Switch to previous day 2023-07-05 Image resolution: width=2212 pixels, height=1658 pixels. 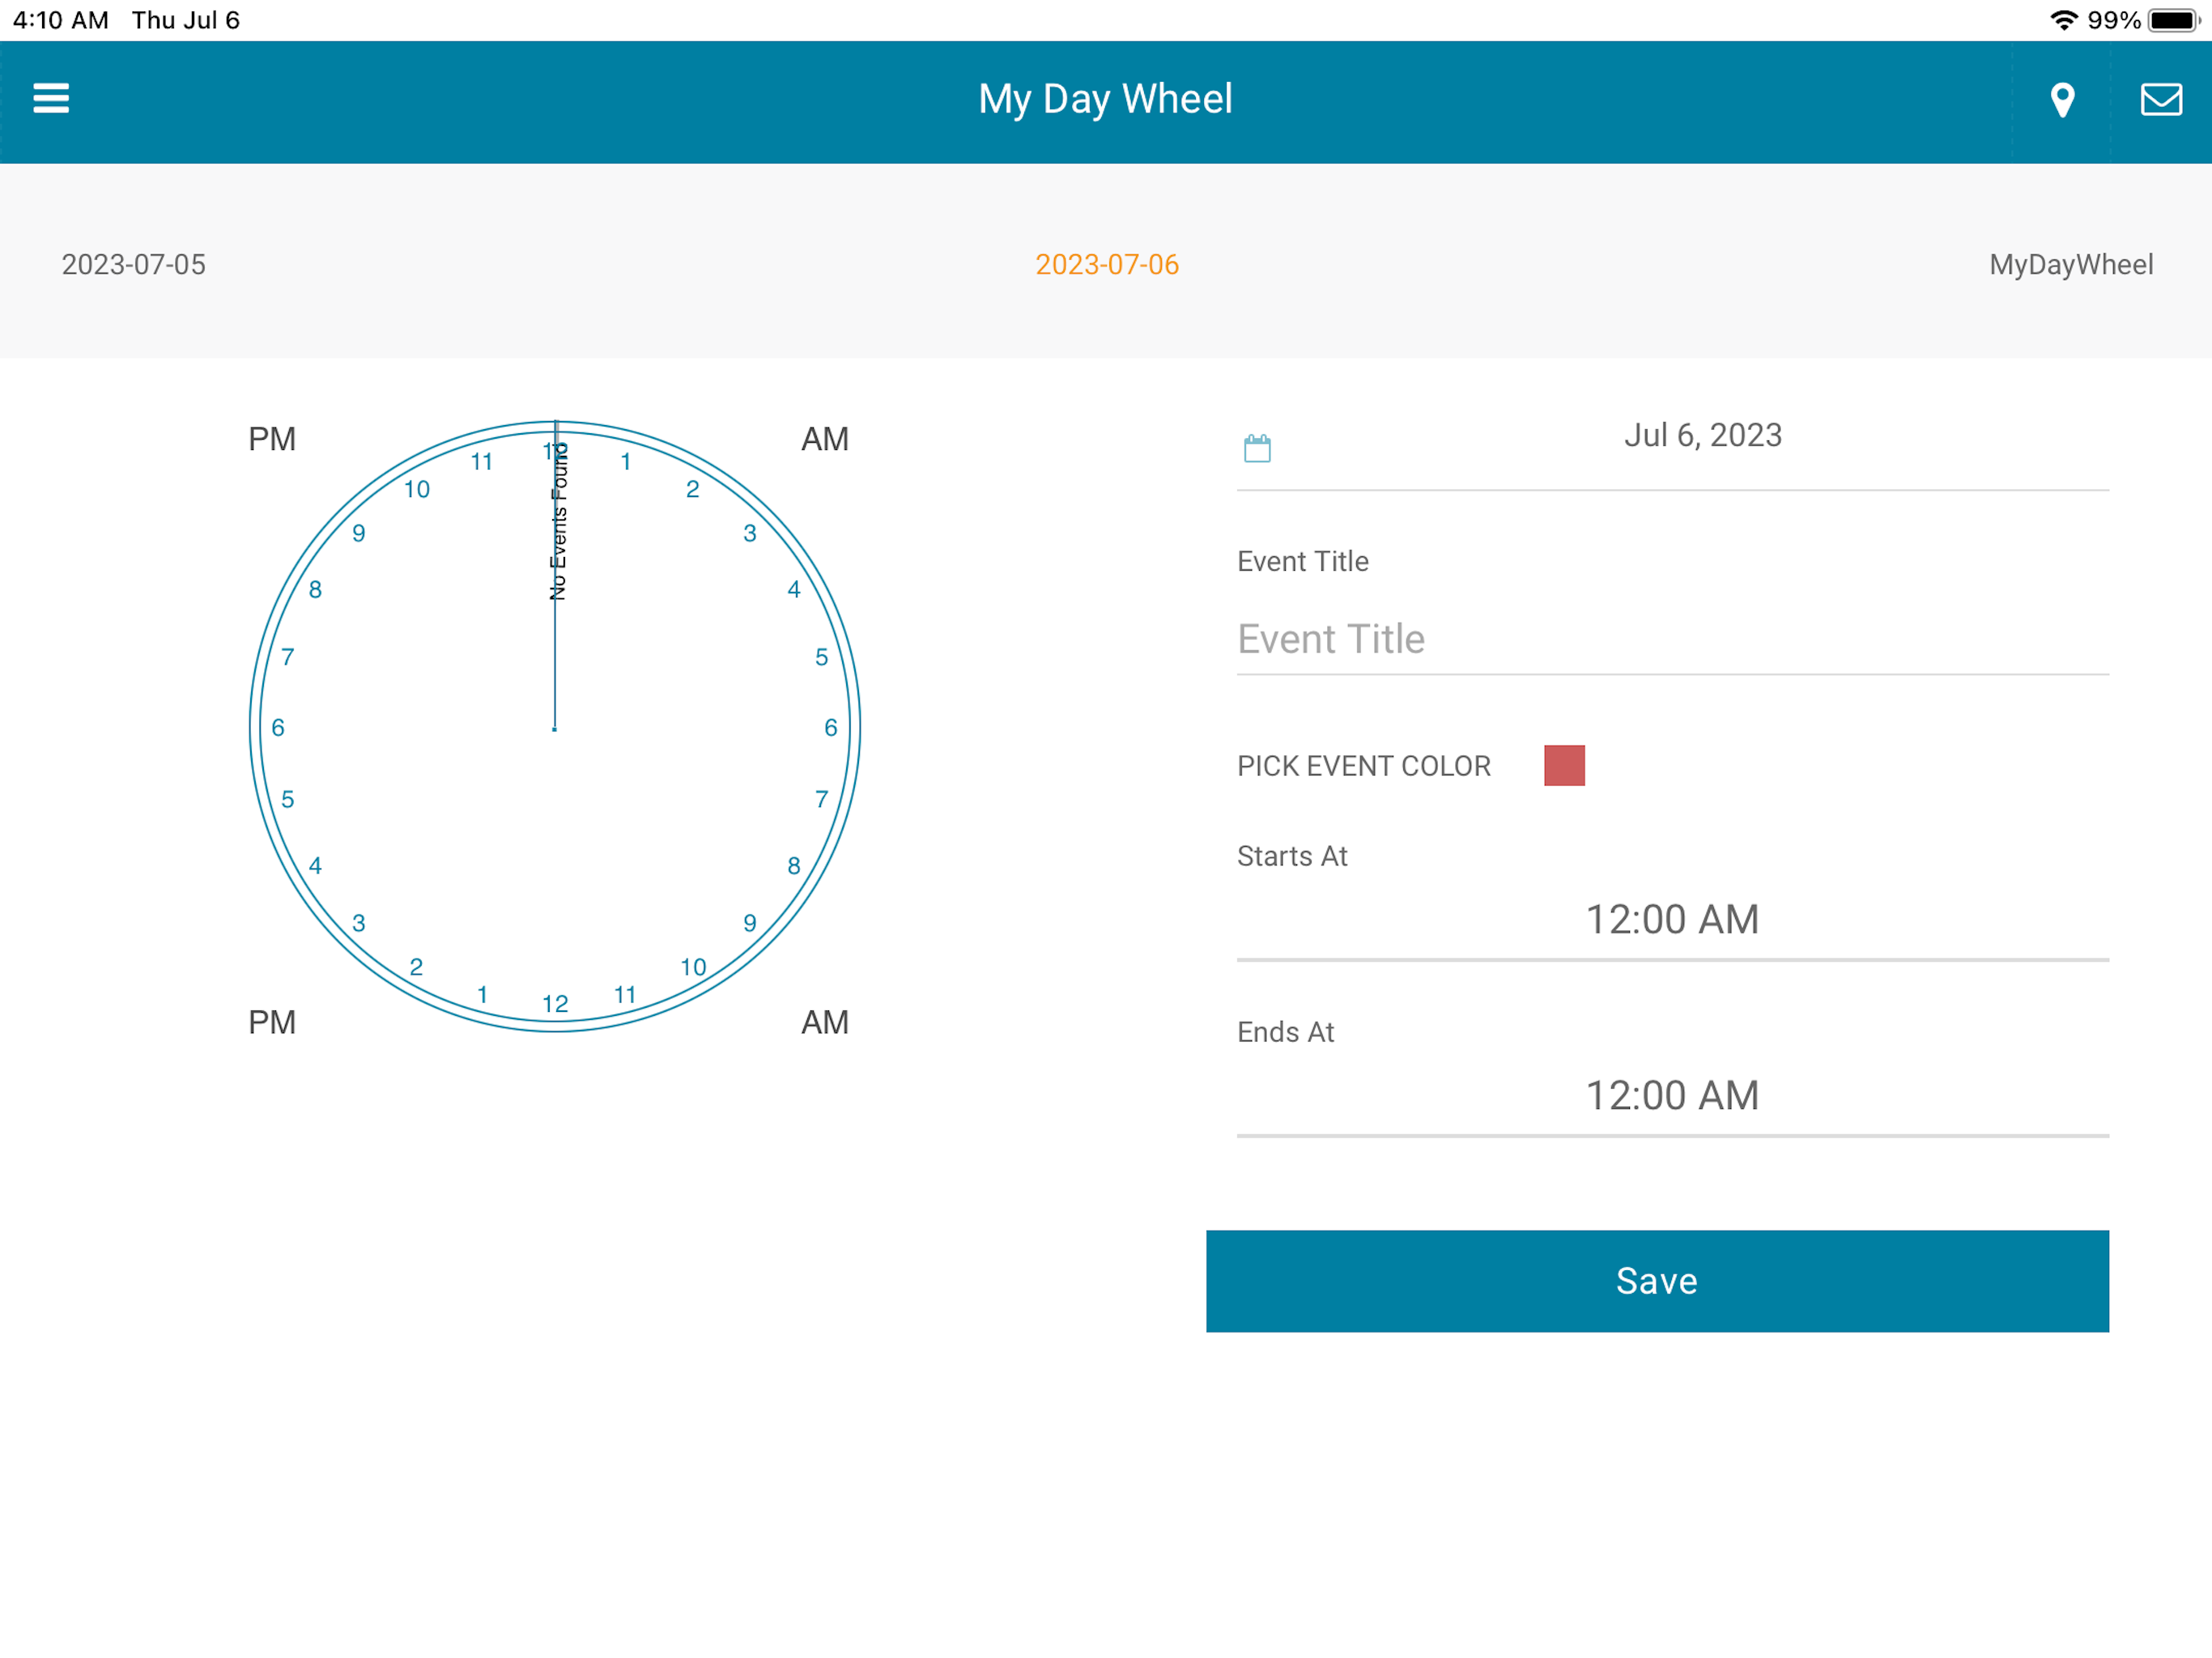[x=133, y=264]
